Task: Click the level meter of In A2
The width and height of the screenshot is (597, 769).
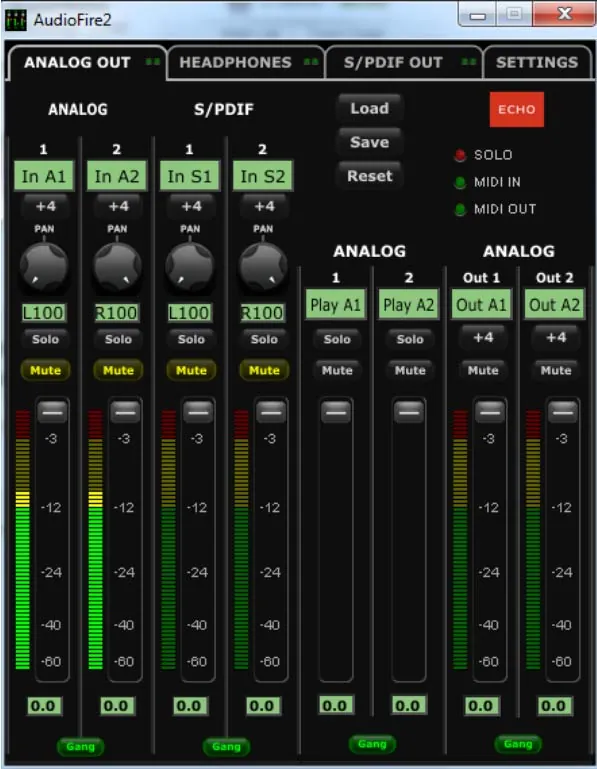Action: pos(96,539)
